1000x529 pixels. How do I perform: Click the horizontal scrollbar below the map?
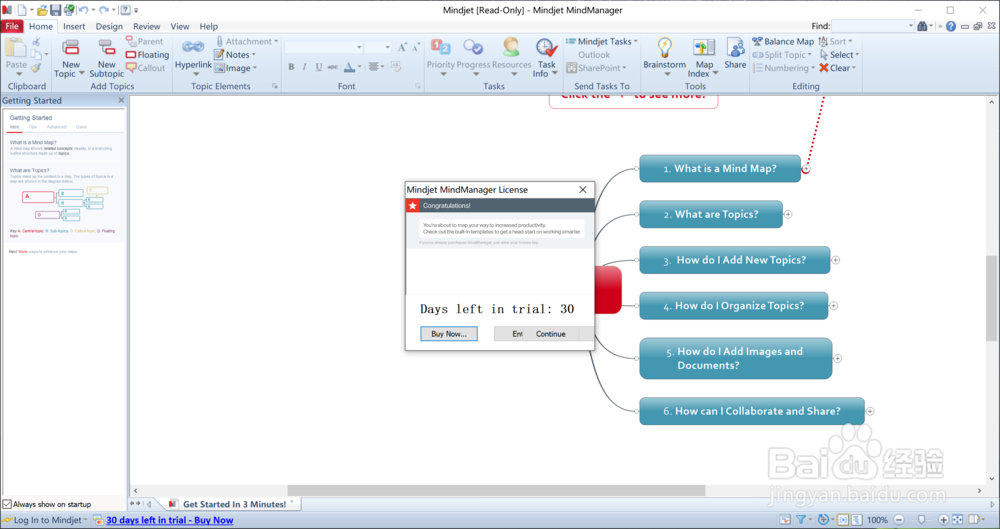tap(496, 491)
